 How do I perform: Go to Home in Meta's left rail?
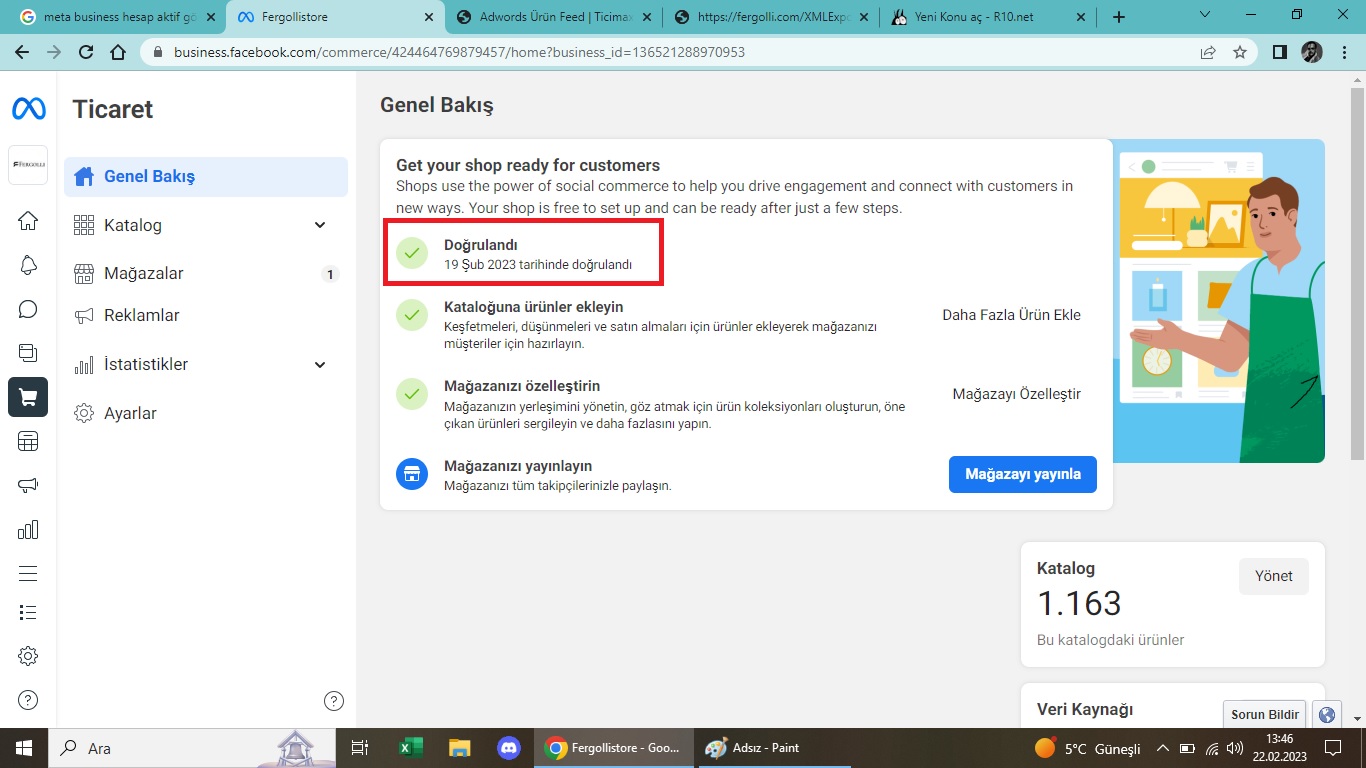click(28, 221)
